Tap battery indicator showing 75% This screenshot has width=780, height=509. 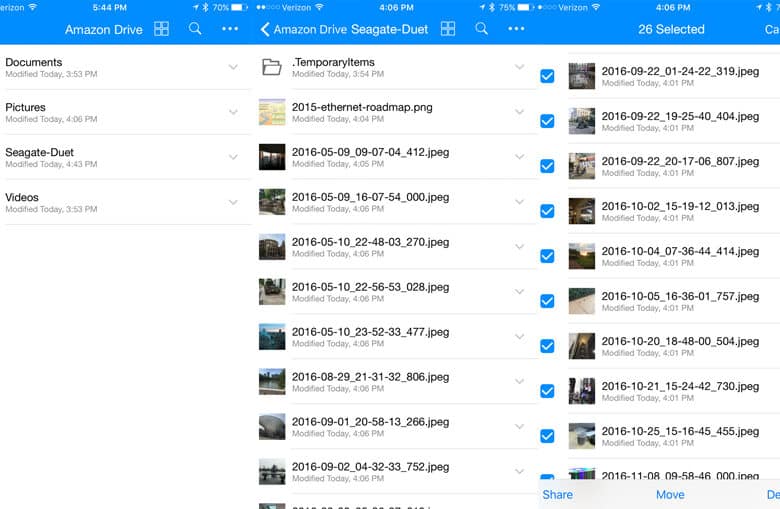[525, 7]
